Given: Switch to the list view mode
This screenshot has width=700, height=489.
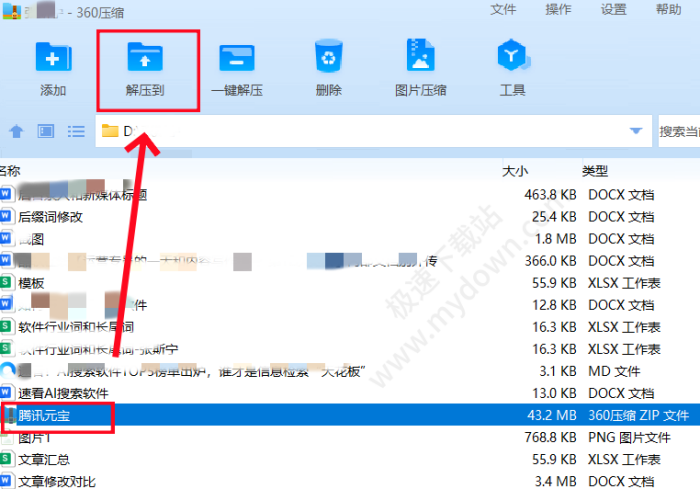Looking at the screenshot, I should click(76, 131).
